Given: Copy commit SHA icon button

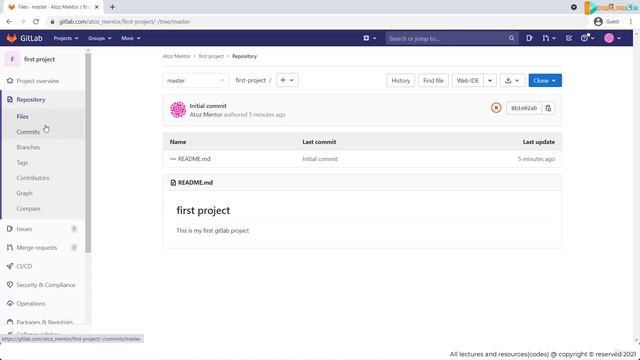Looking at the screenshot, I should point(548,108).
